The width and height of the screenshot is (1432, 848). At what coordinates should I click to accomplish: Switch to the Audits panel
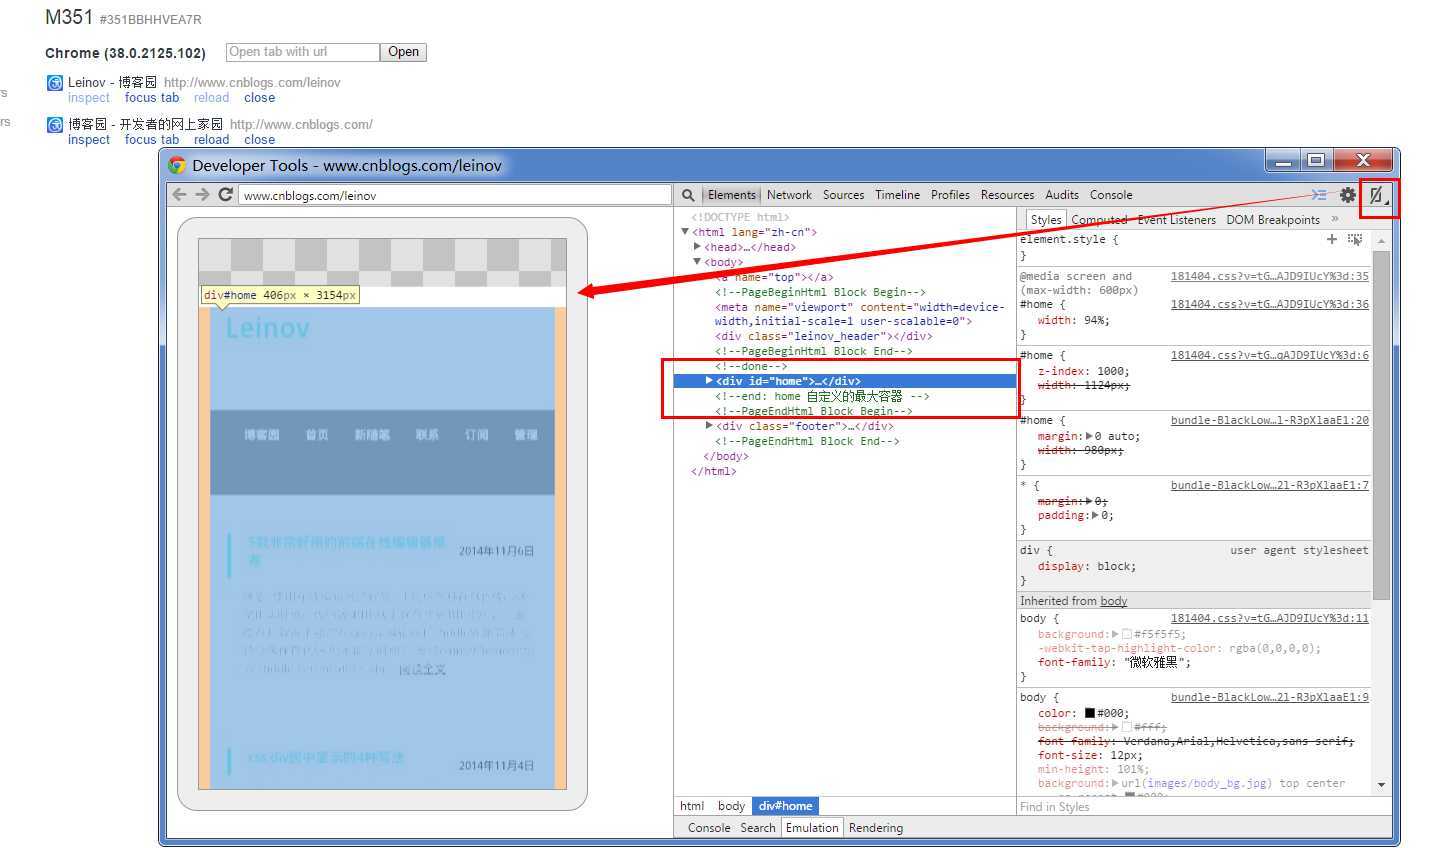1062,195
